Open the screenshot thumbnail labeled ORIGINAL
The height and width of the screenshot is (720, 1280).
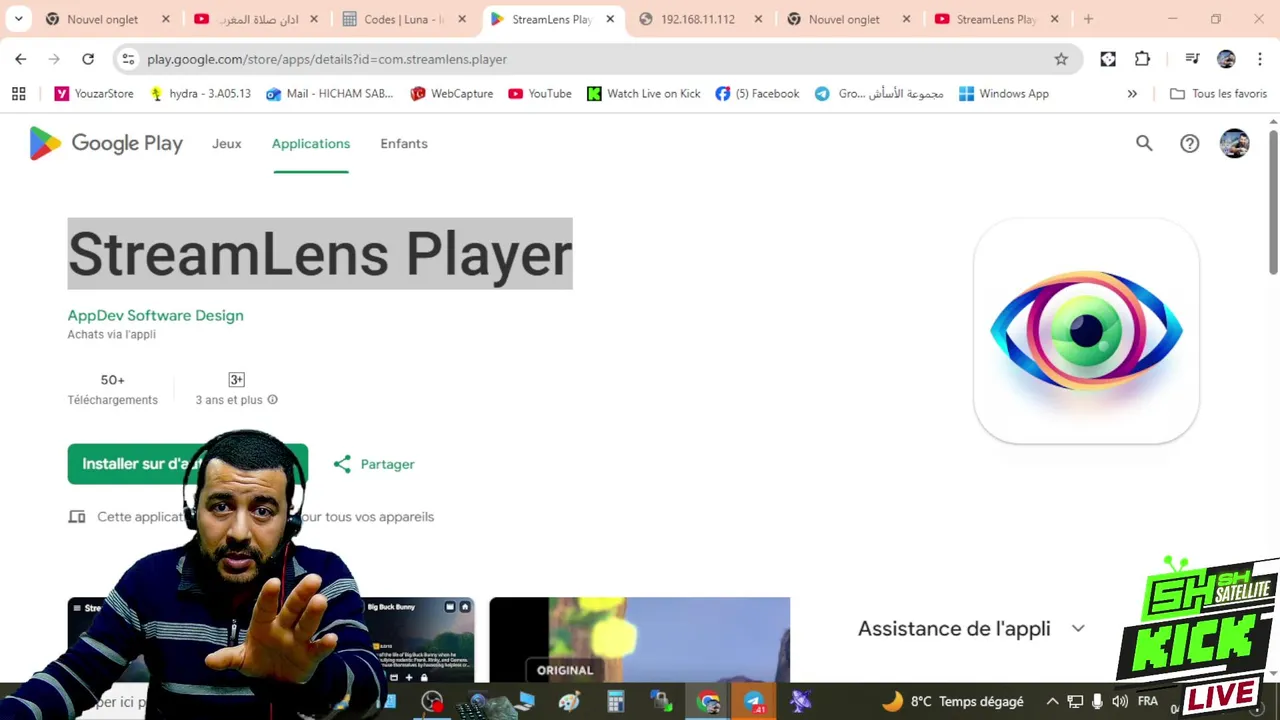[639, 640]
